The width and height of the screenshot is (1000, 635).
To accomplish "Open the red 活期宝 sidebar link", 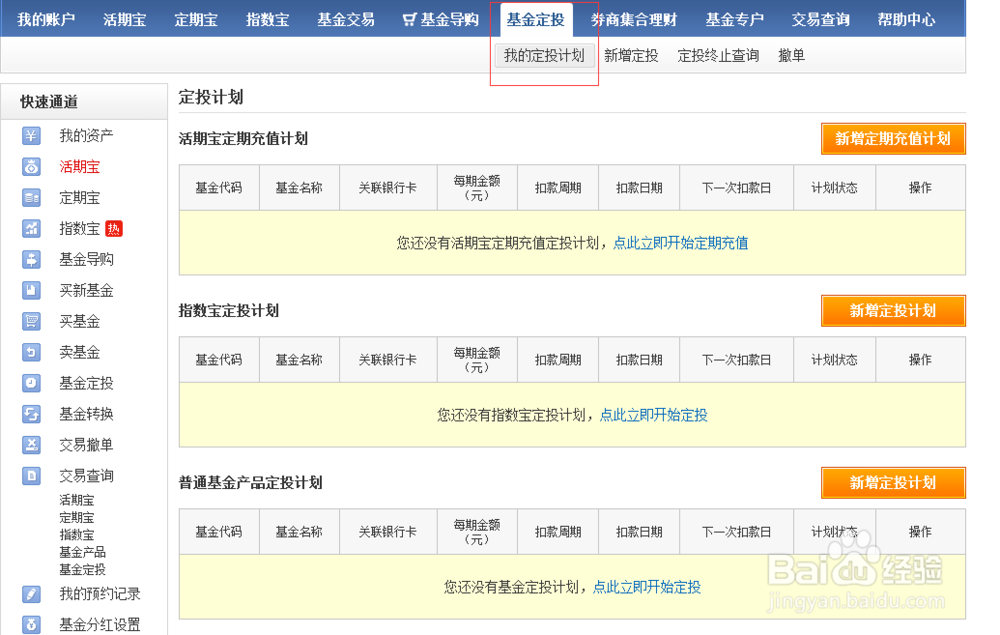I will tap(80, 166).
